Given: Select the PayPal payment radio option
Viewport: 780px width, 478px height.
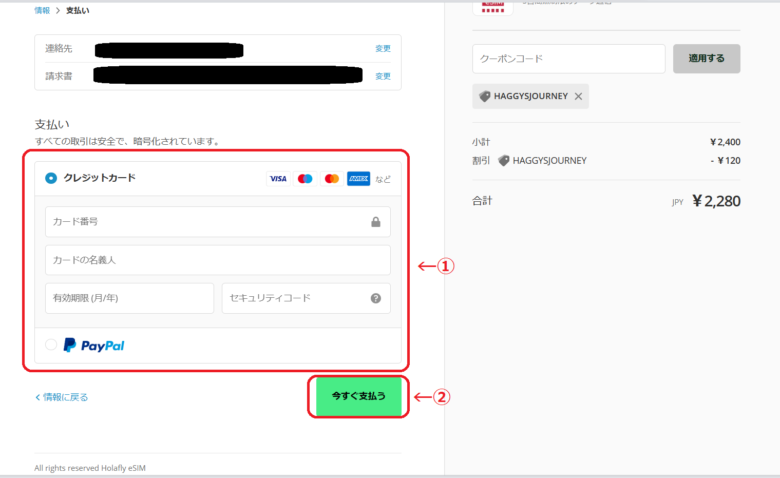Looking at the screenshot, I should pos(51,345).
